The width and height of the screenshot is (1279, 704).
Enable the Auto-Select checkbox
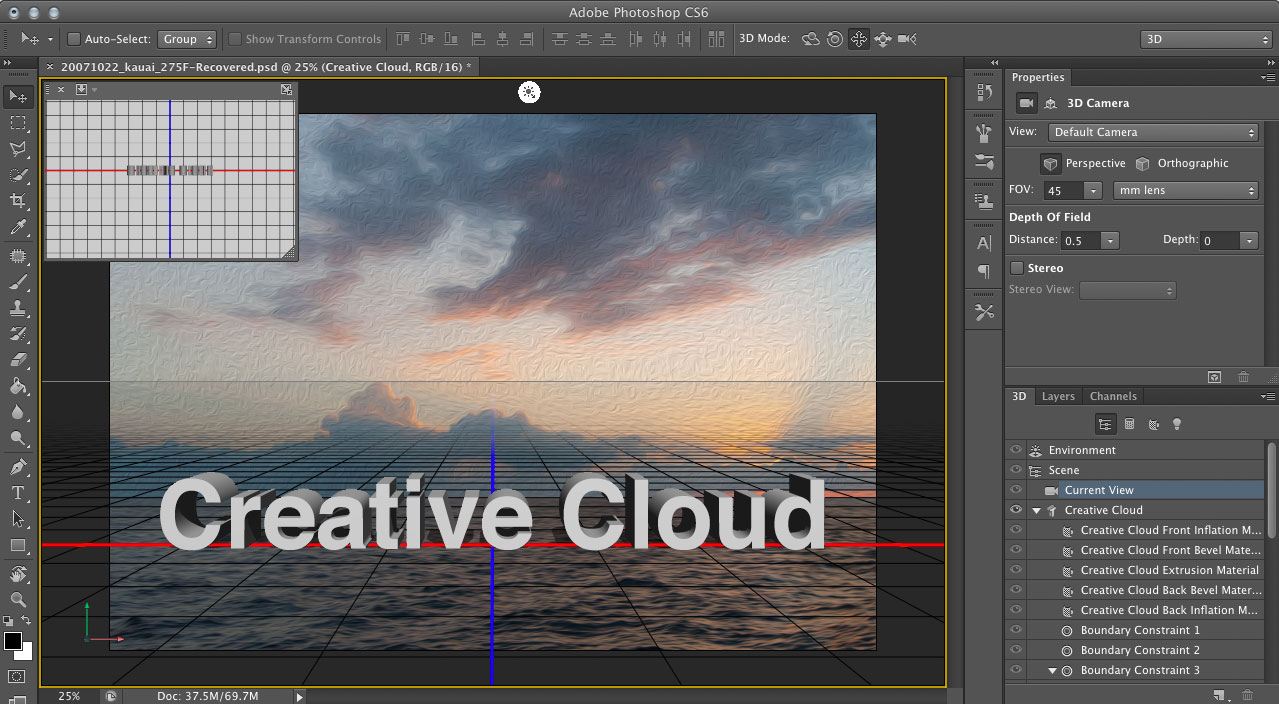point(74,39)
